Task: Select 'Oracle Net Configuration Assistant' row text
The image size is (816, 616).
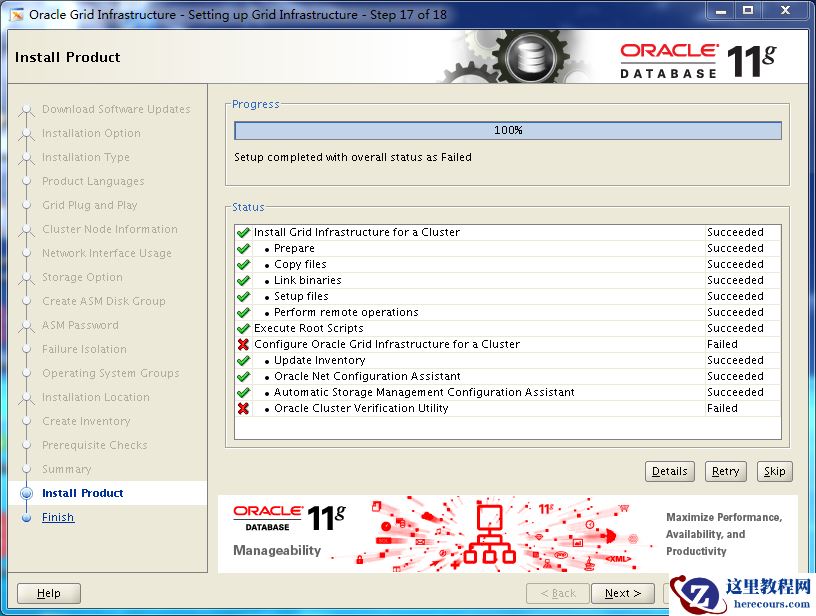Action: [367, 376]
